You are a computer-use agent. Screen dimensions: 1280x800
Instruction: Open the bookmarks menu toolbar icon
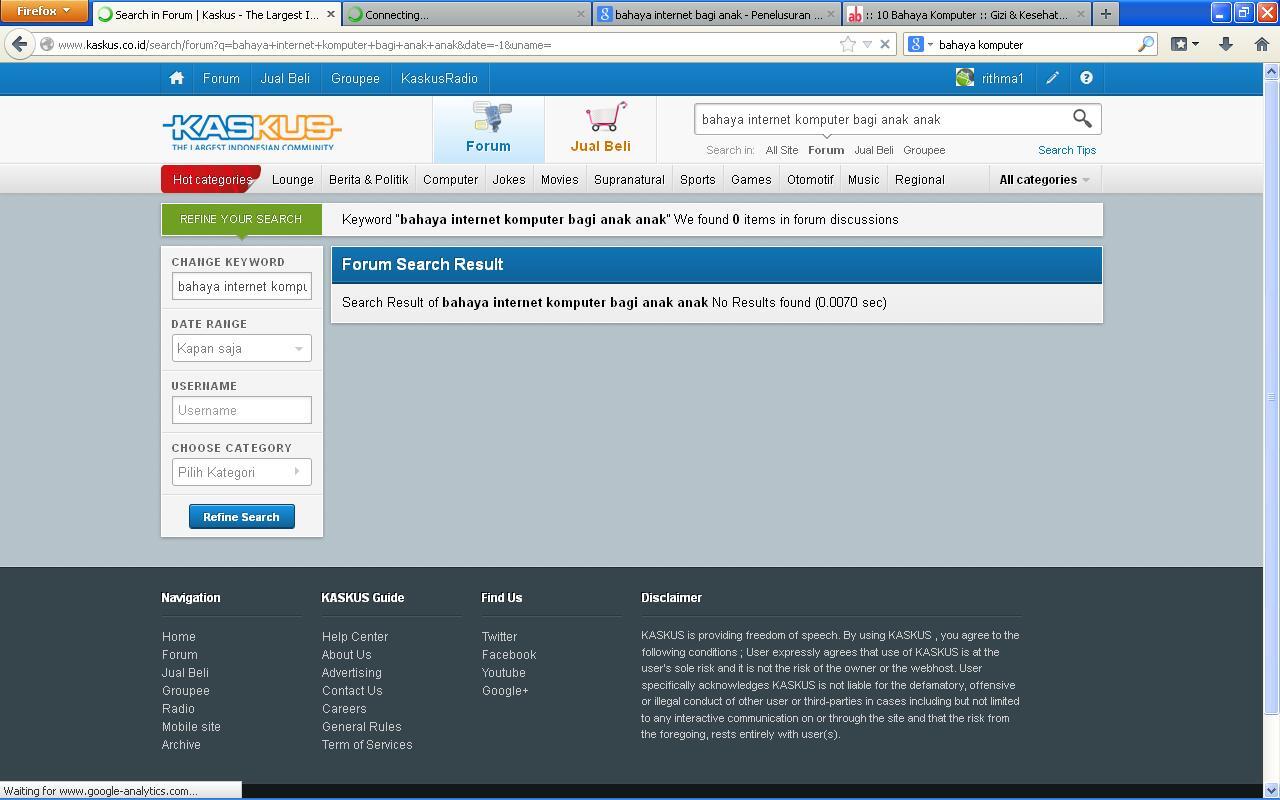click(x=1185, y=44)
